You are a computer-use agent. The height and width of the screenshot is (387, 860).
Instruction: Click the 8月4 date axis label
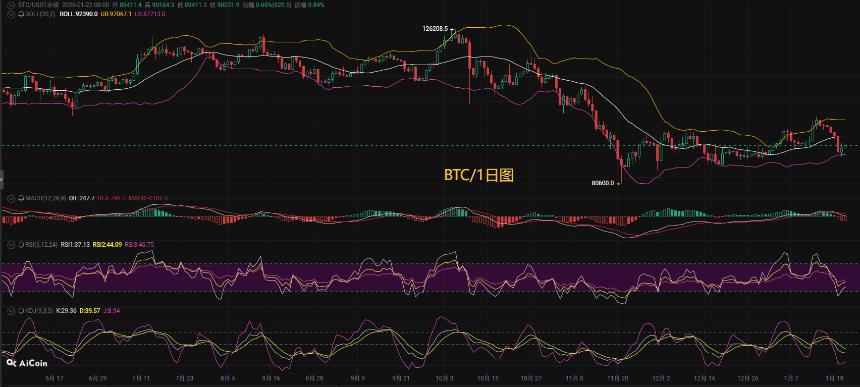pos(228,378)
